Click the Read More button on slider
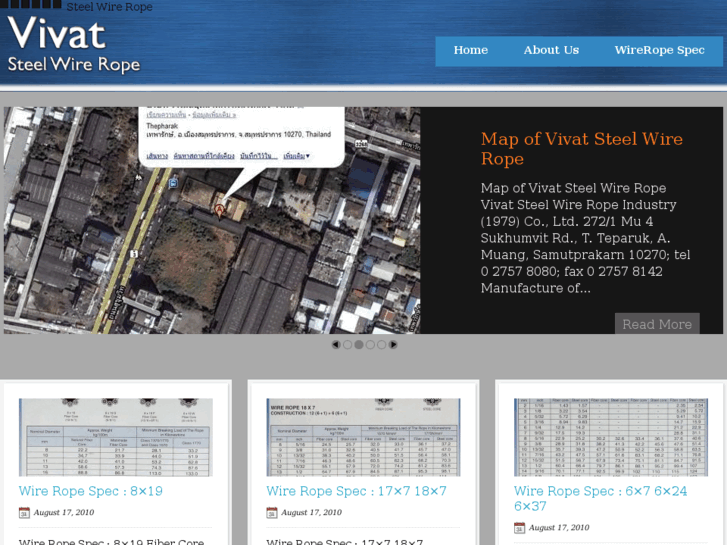727x545 pixels. point(657,323)
